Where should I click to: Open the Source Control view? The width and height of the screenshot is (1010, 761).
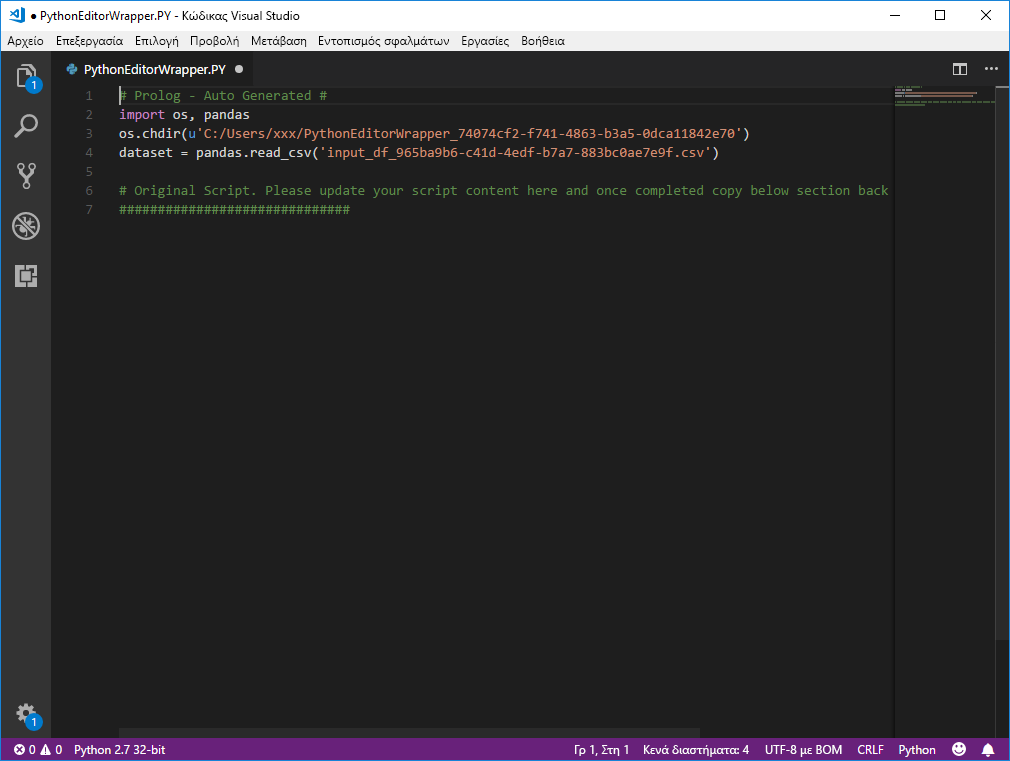(x=26, y=175)
